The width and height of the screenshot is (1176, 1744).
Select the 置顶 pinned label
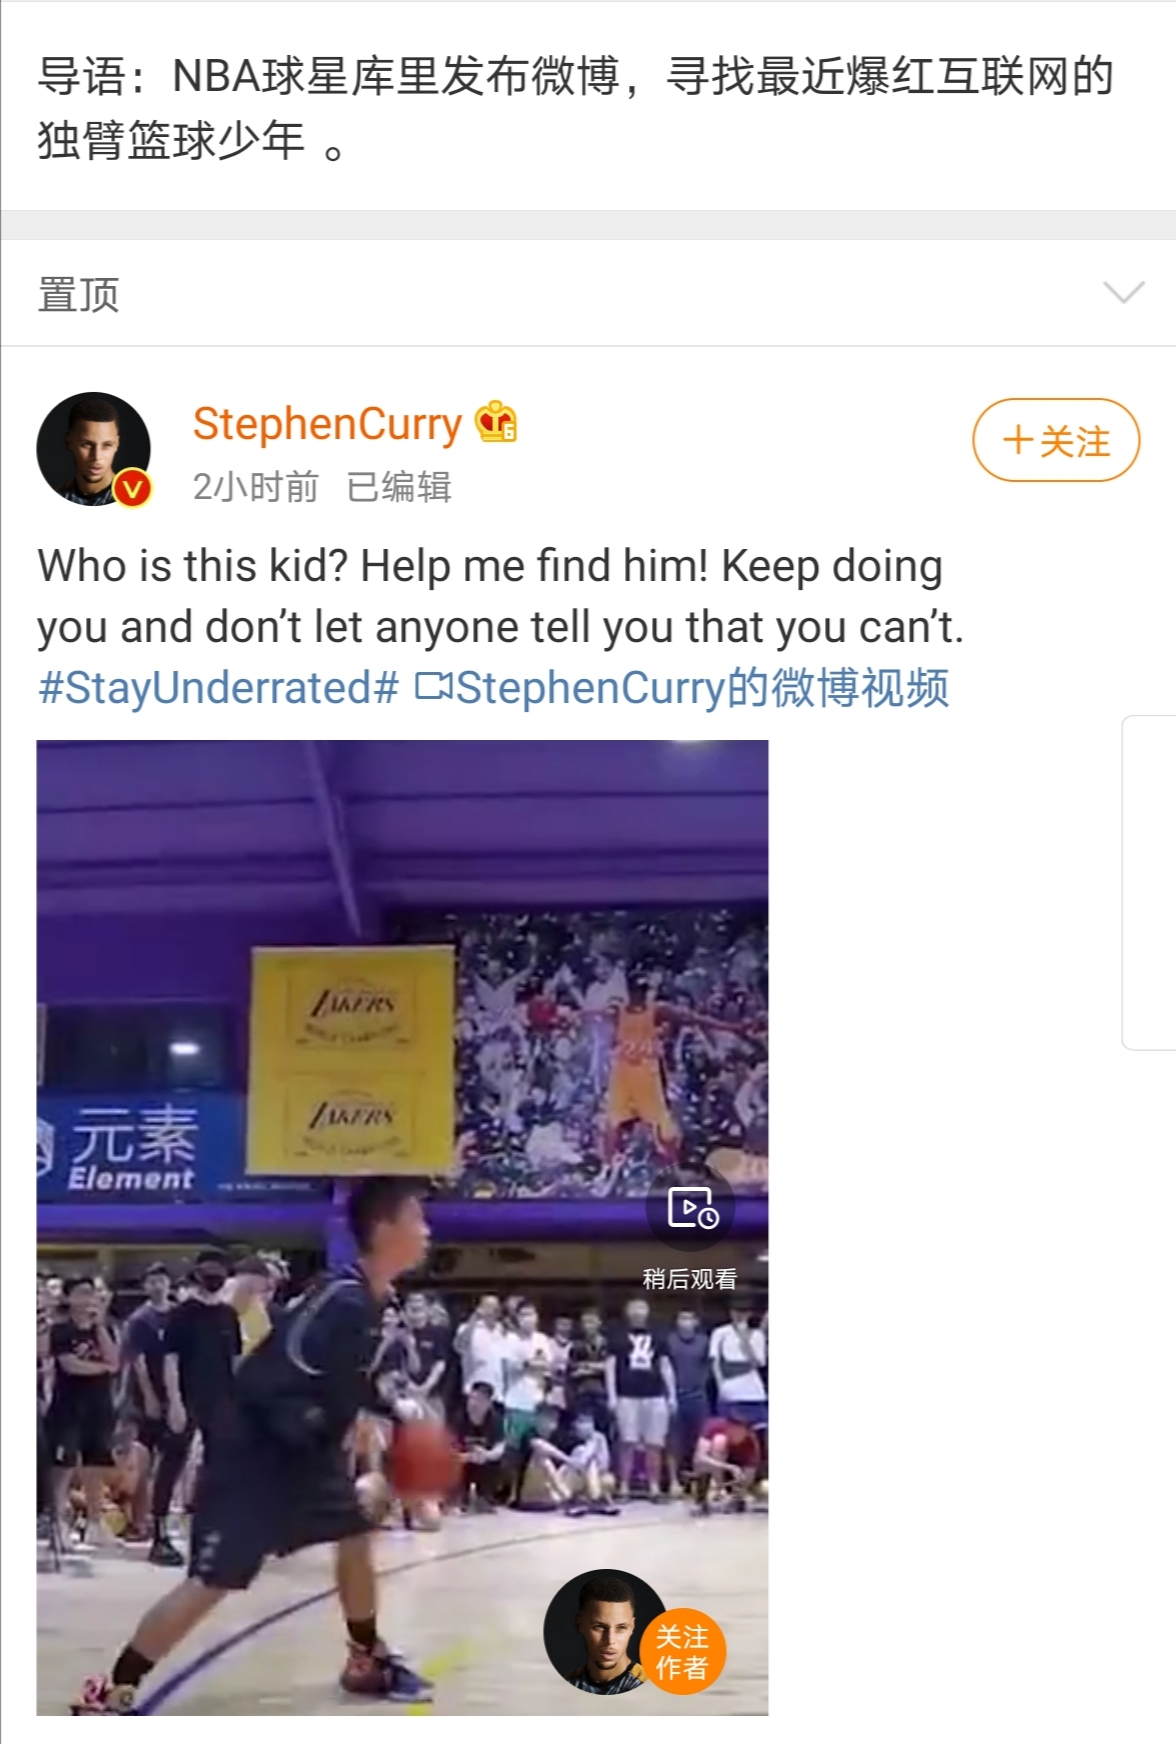click(78, 295)
